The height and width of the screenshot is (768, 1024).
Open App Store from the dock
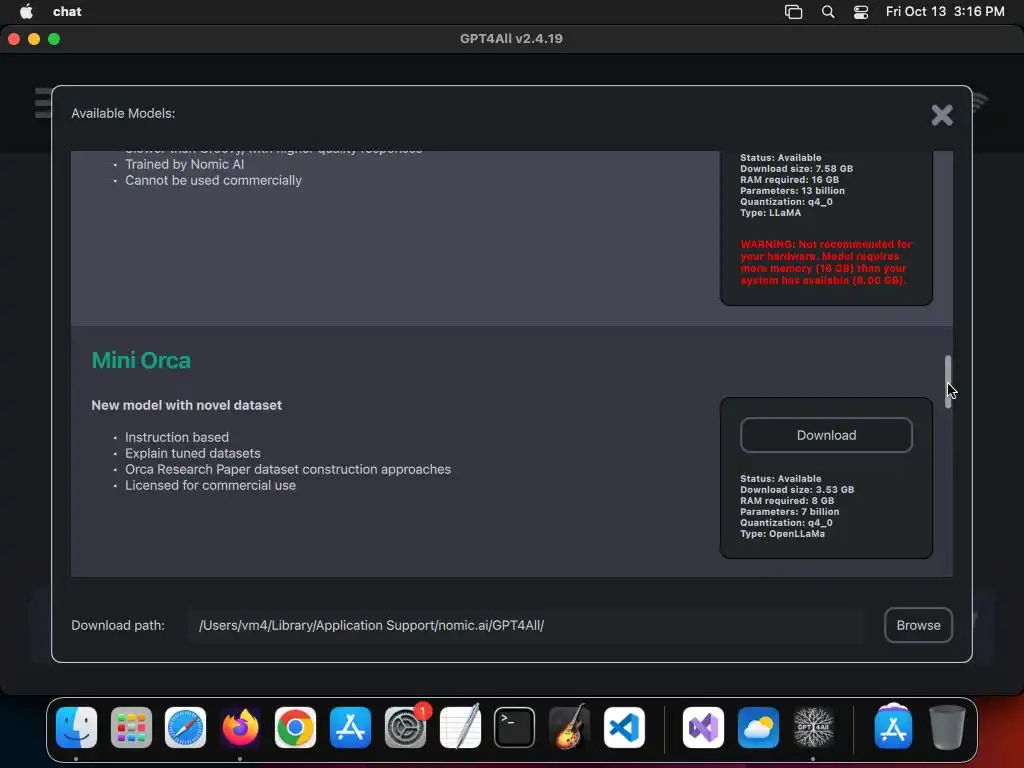(350, 727)
